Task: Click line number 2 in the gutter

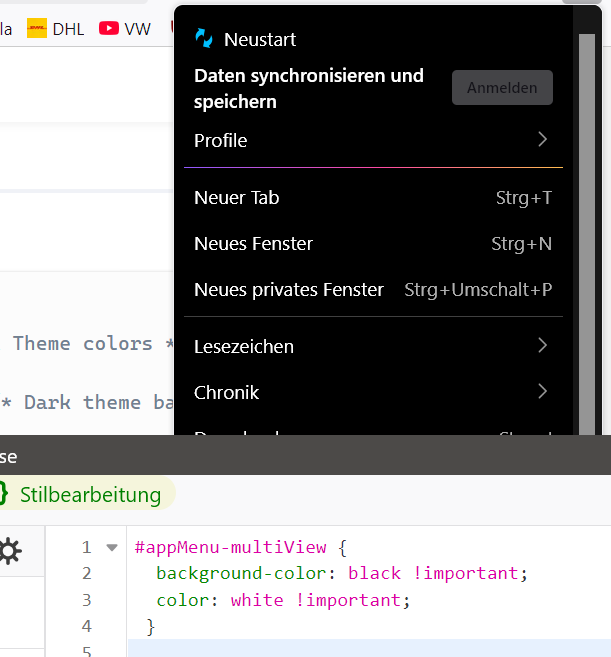Action: 87,573
